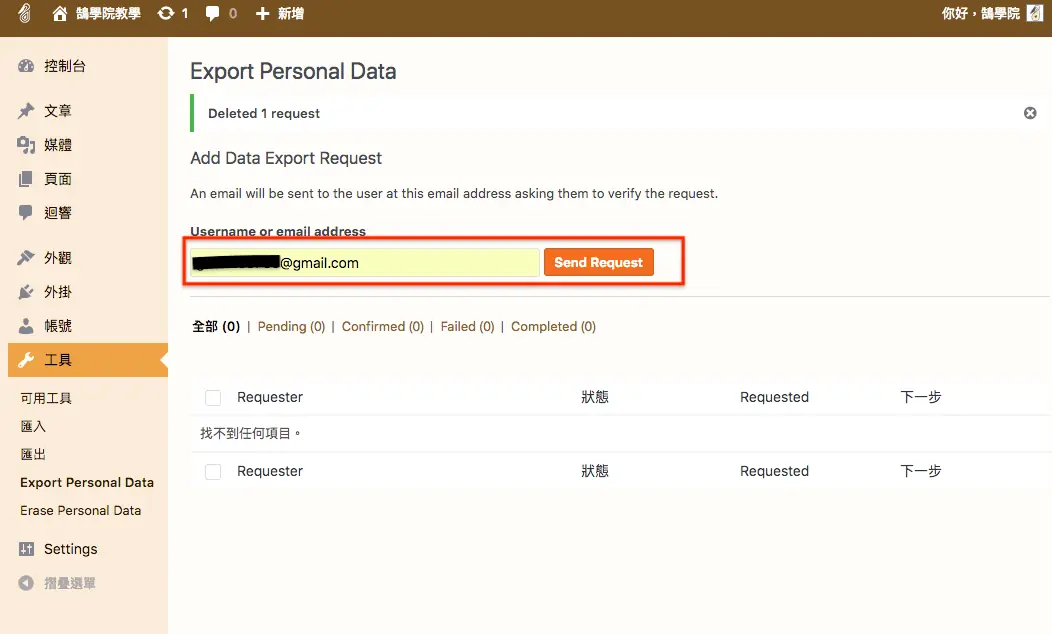Click the top 狀態 column header
This screenshot has height=634, width=1052.
[594, 397]
